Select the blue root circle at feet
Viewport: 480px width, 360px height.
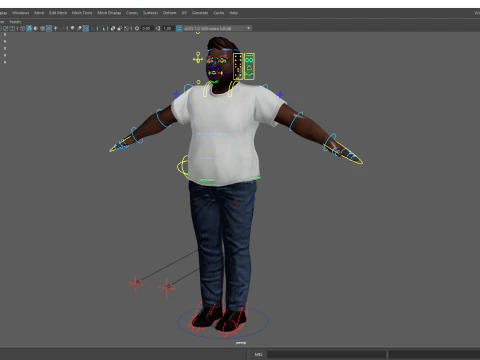[x=223, y=322]
